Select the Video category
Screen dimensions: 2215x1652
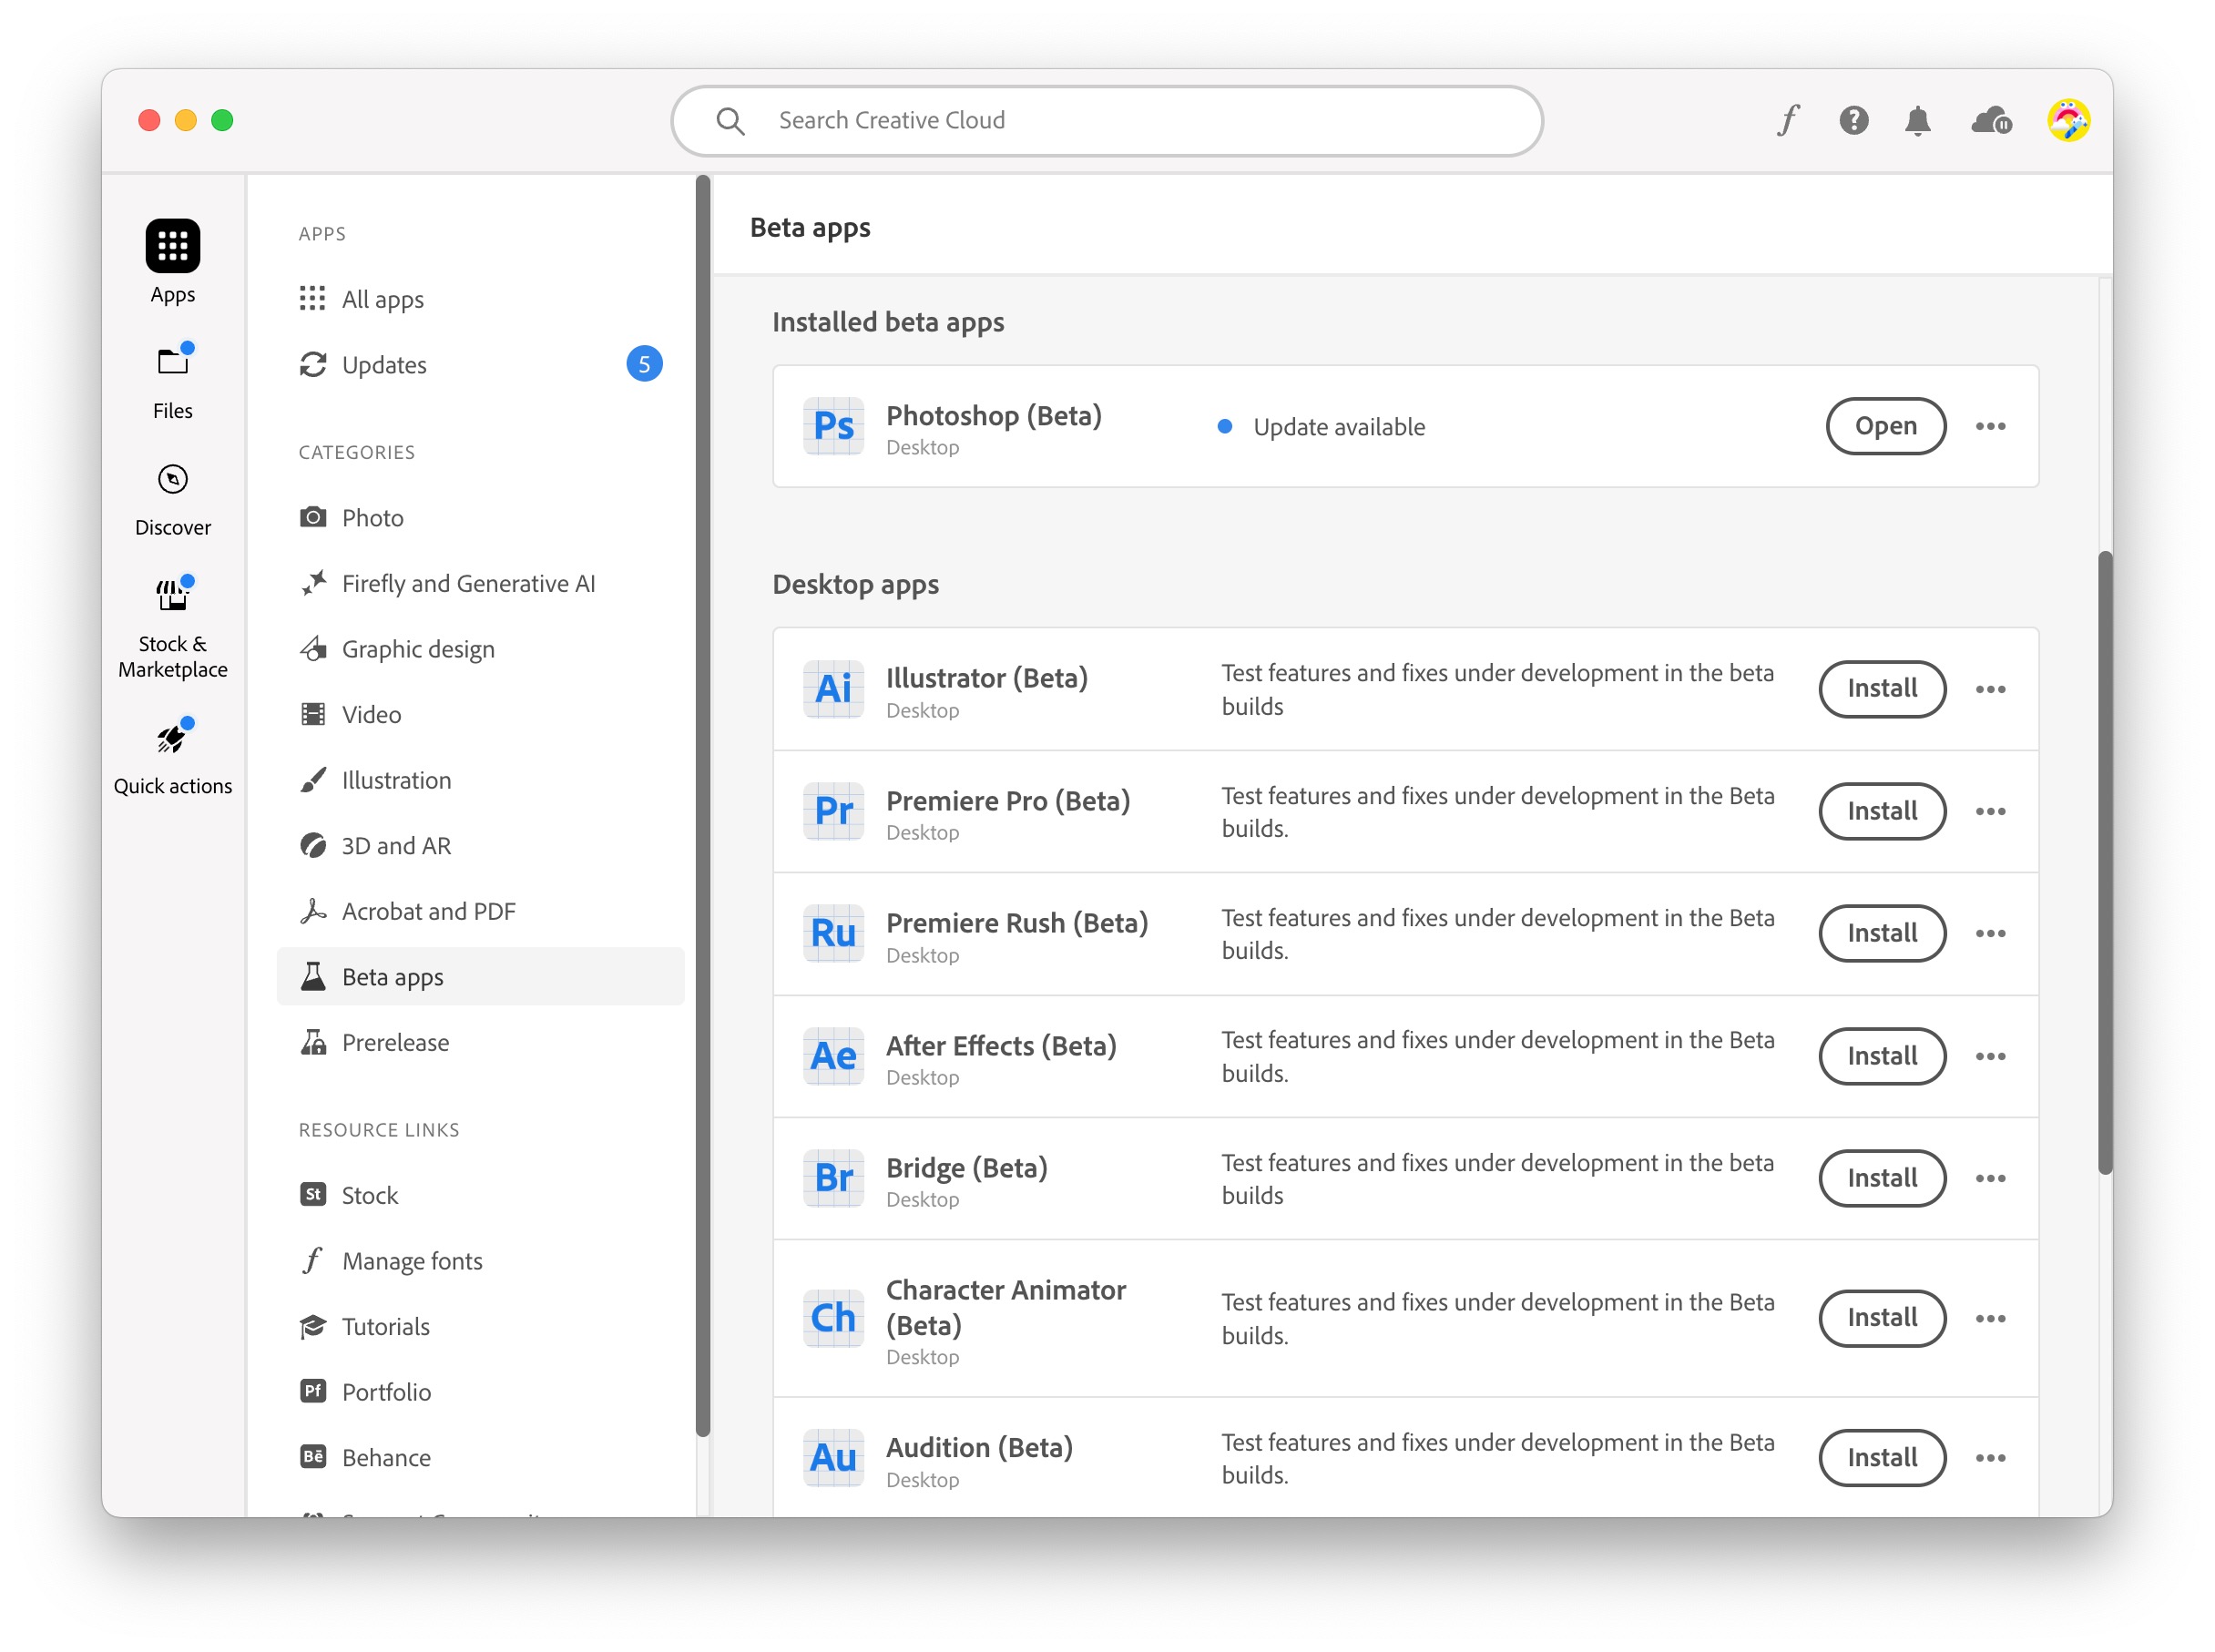[x=480, y=714]
